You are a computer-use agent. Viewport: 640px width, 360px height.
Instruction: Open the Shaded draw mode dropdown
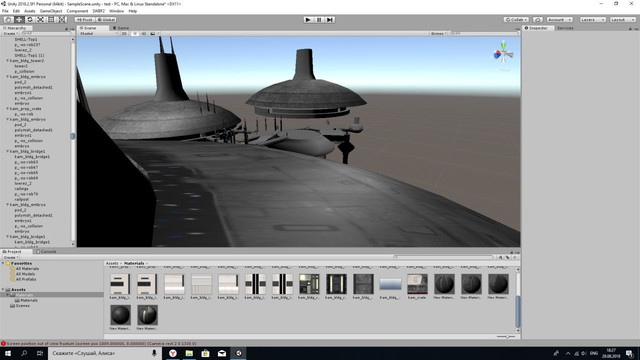pos(98,33)
